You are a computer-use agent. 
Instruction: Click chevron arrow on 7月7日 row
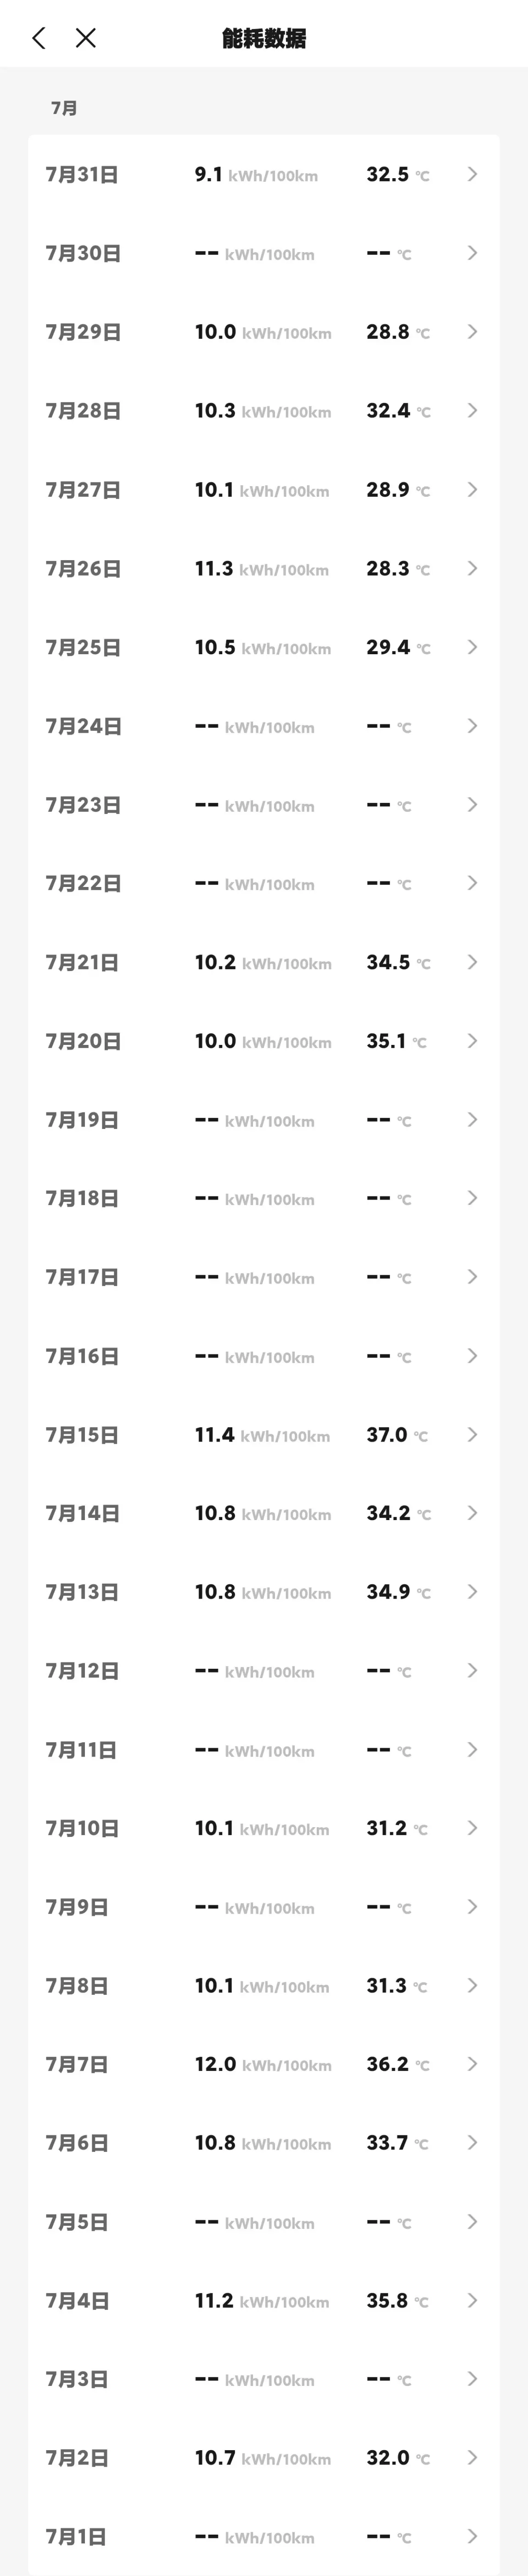(x=472, y=2064)
